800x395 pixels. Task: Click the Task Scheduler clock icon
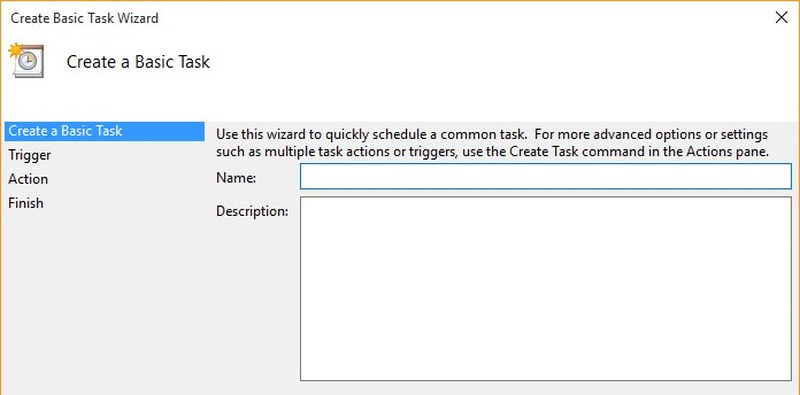coord(27,61)
